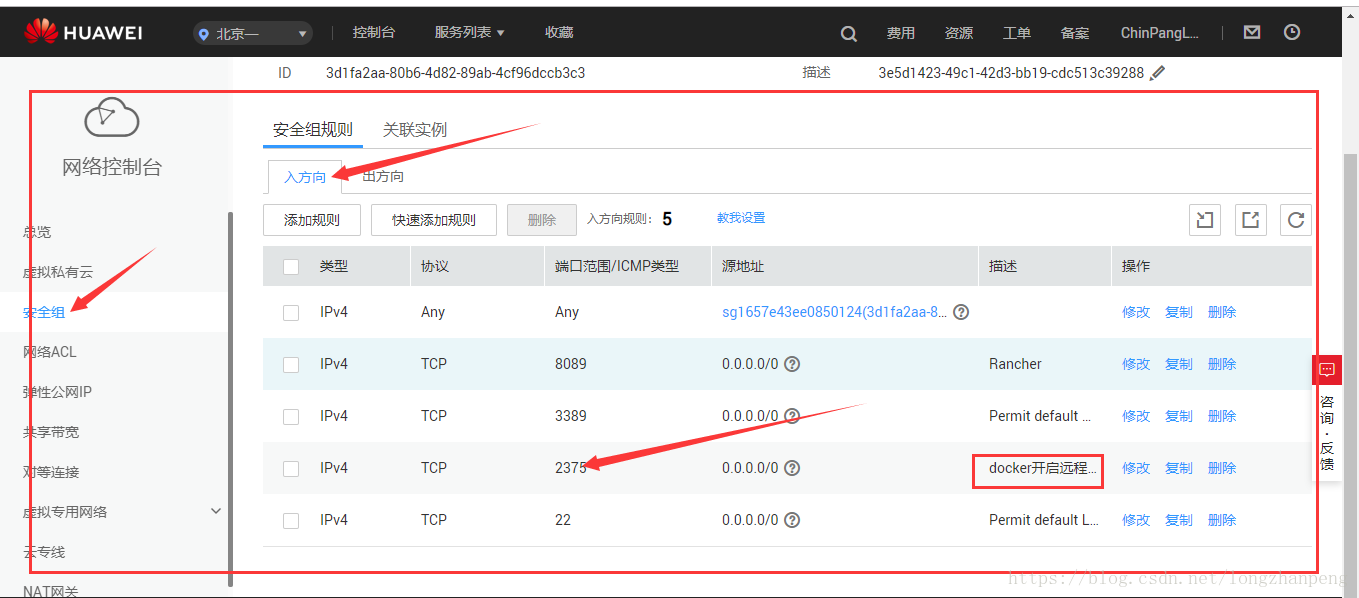Click help icon in port 22 row
Screen dimensions: 1359x598
click(792, 520)
